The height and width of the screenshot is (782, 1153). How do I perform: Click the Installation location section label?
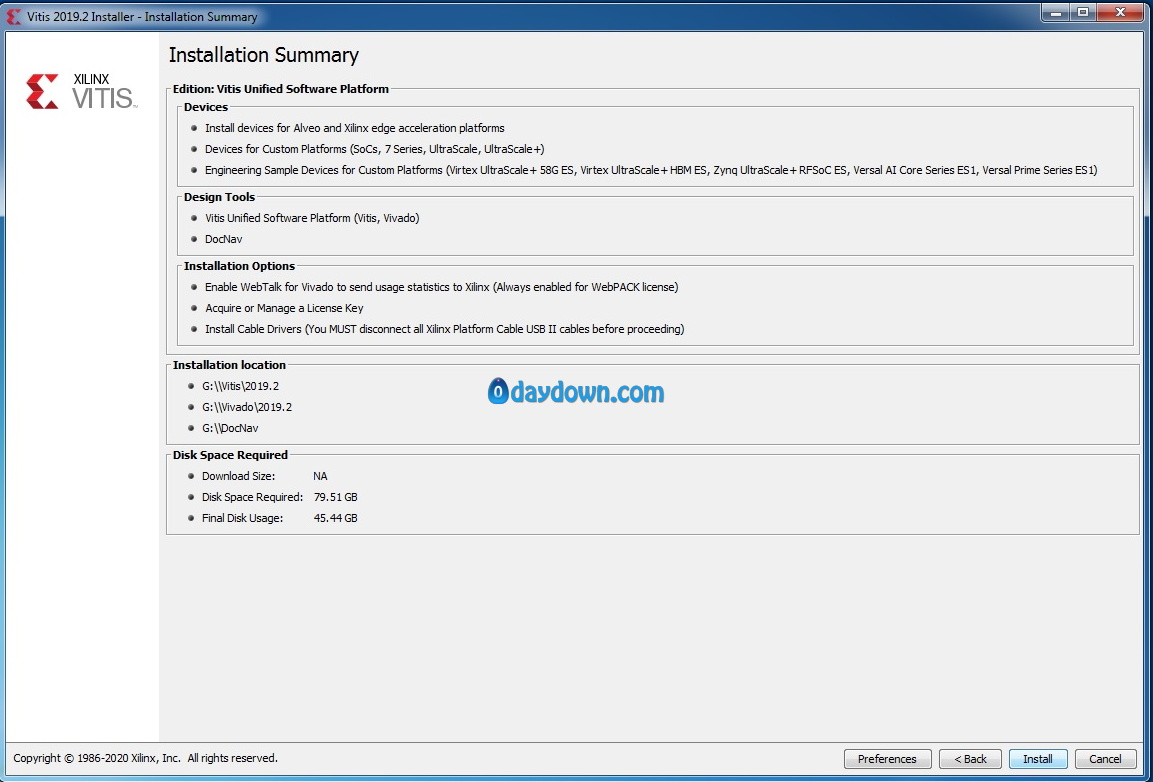(x=229, y=366)
